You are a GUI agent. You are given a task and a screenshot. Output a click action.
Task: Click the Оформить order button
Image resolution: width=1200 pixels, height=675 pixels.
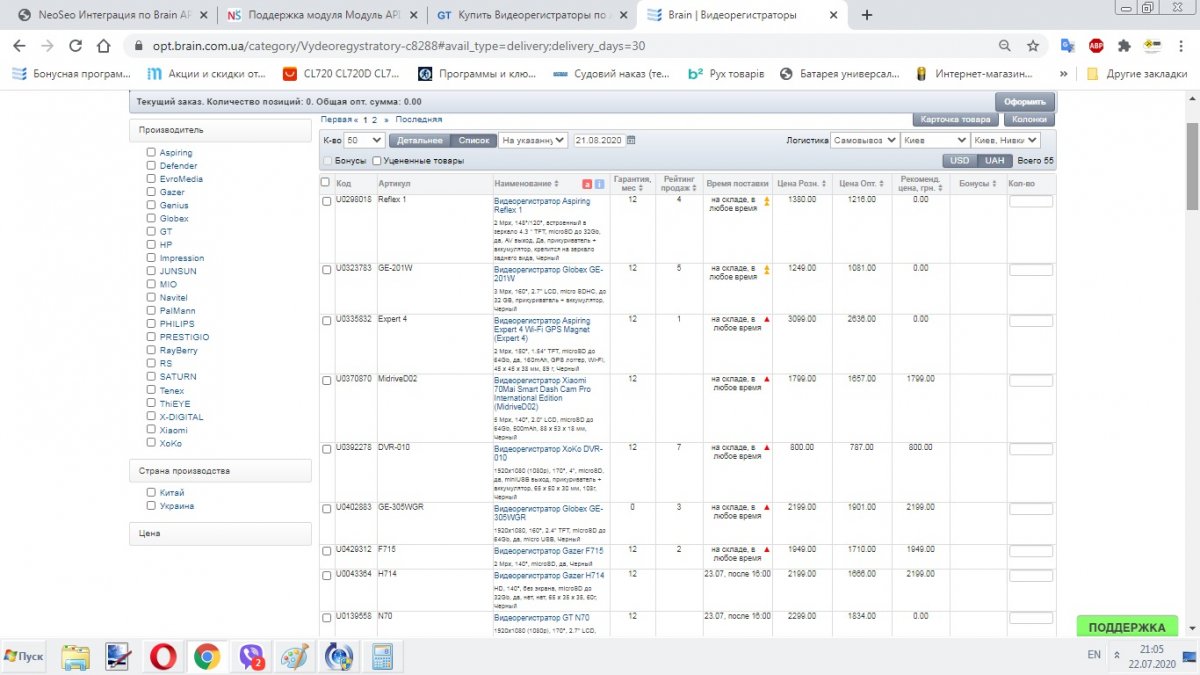1025,102
